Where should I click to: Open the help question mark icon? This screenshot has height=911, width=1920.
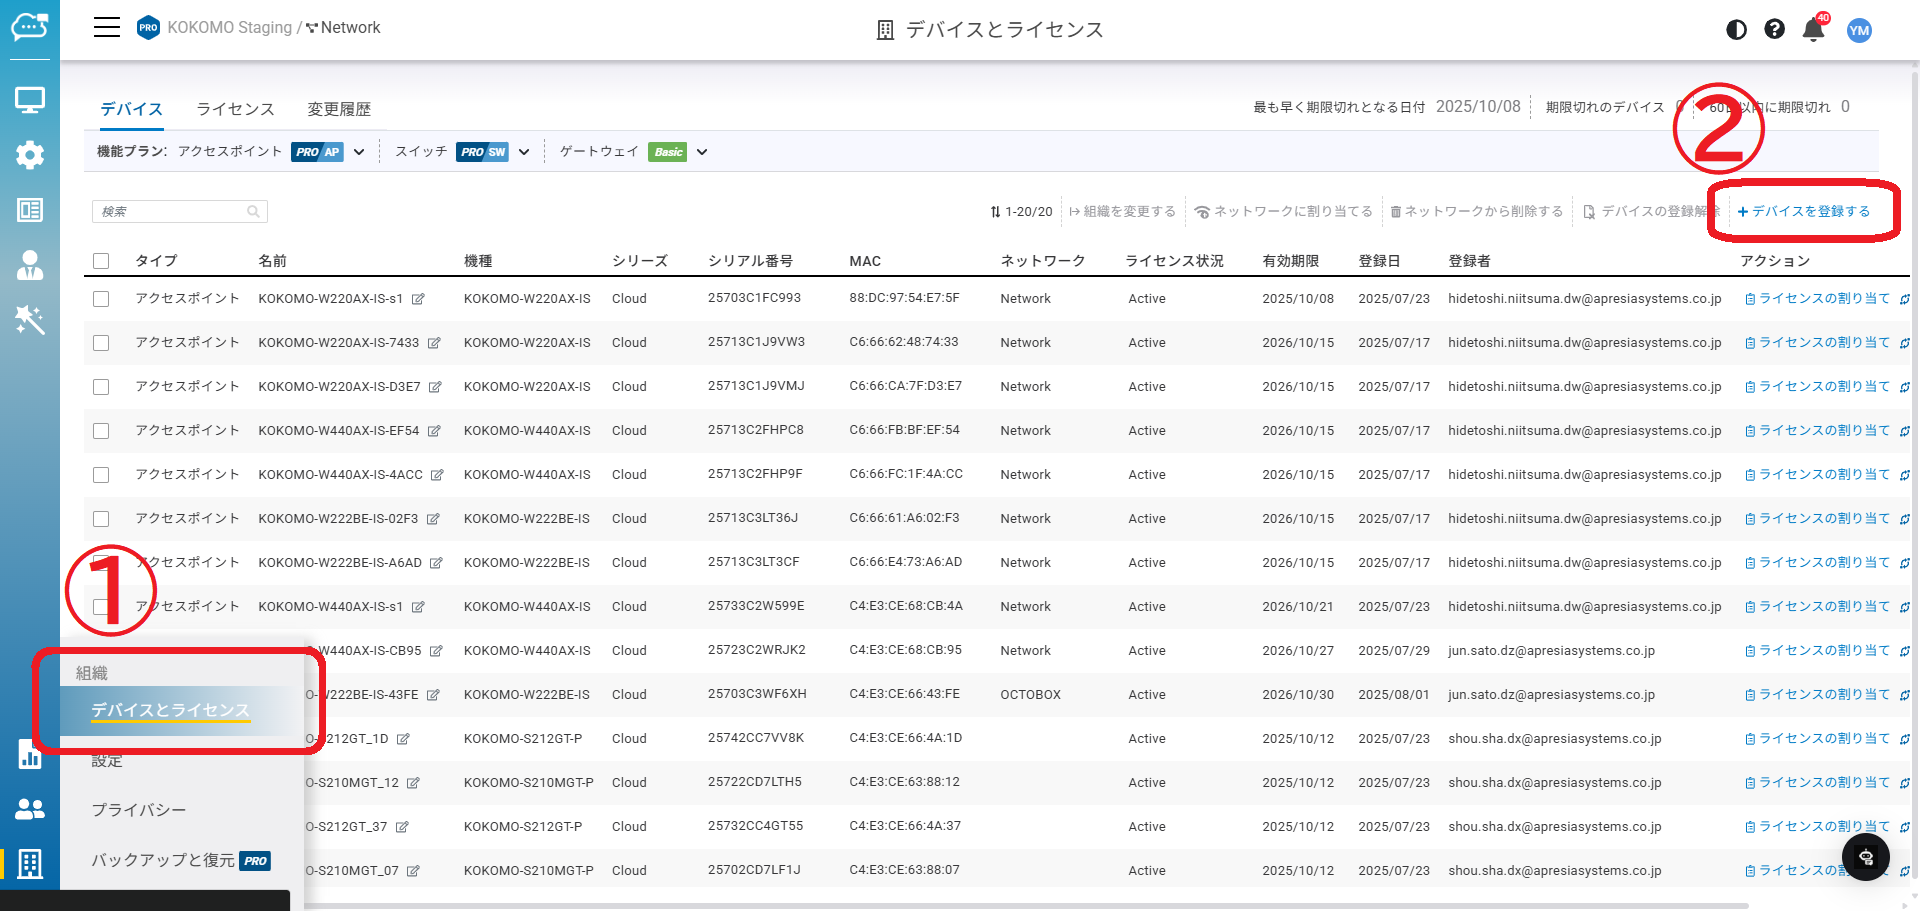pos(1775,30)
